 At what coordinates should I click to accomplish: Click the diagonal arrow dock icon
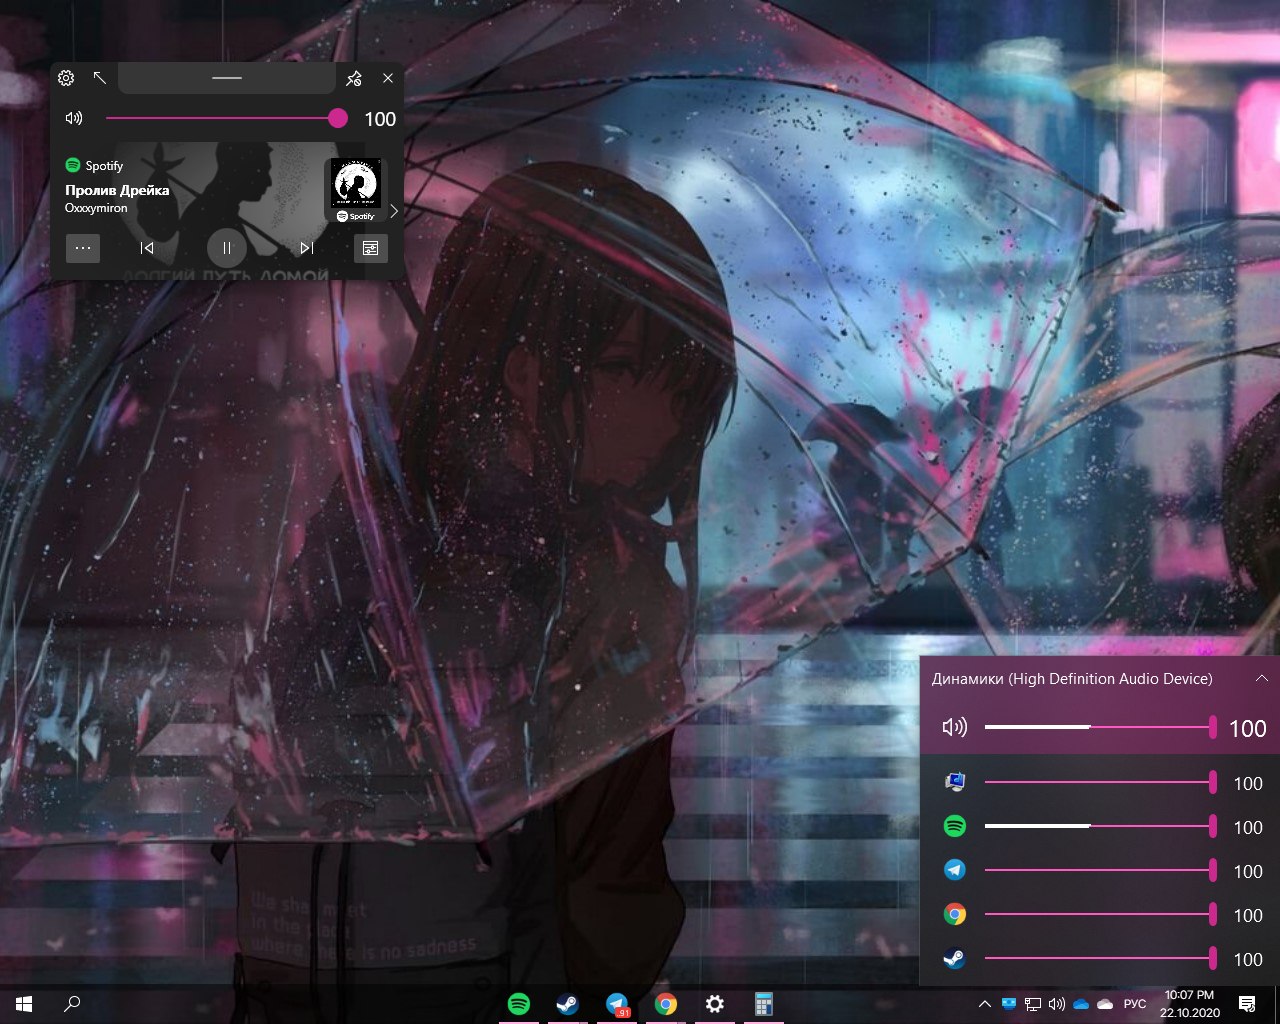pos(99,78)
